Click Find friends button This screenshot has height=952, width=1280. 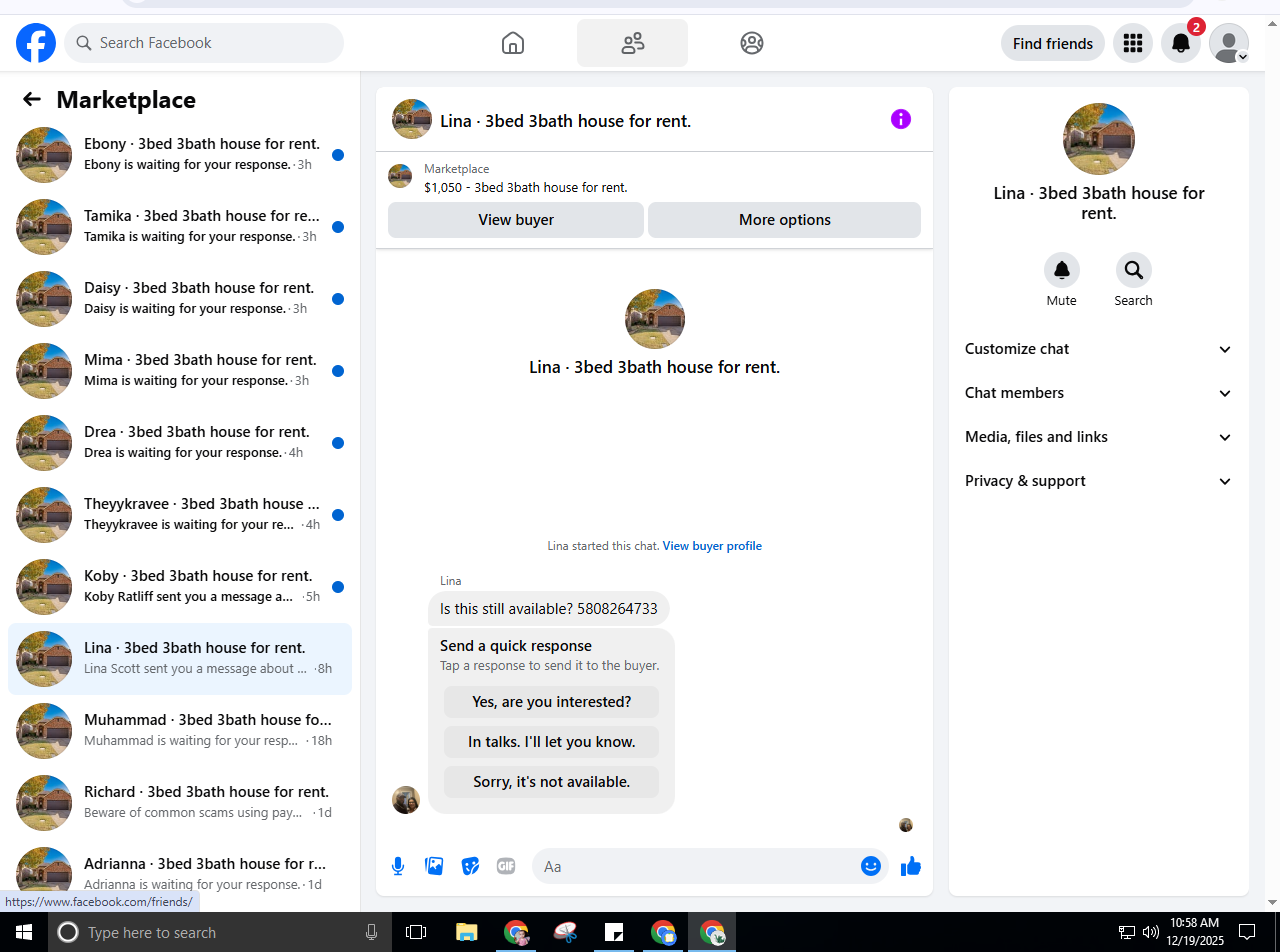(x=1053, y=43)
